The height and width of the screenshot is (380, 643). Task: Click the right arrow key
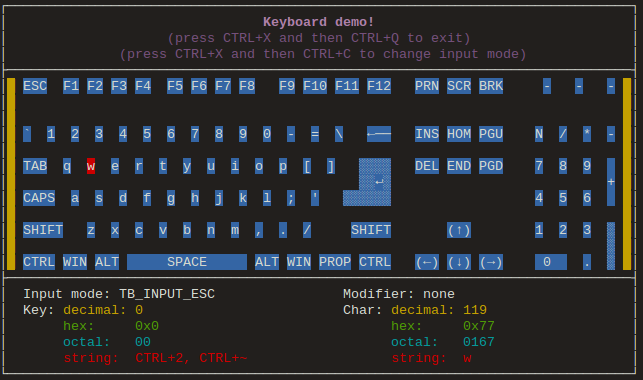[491, 262]
